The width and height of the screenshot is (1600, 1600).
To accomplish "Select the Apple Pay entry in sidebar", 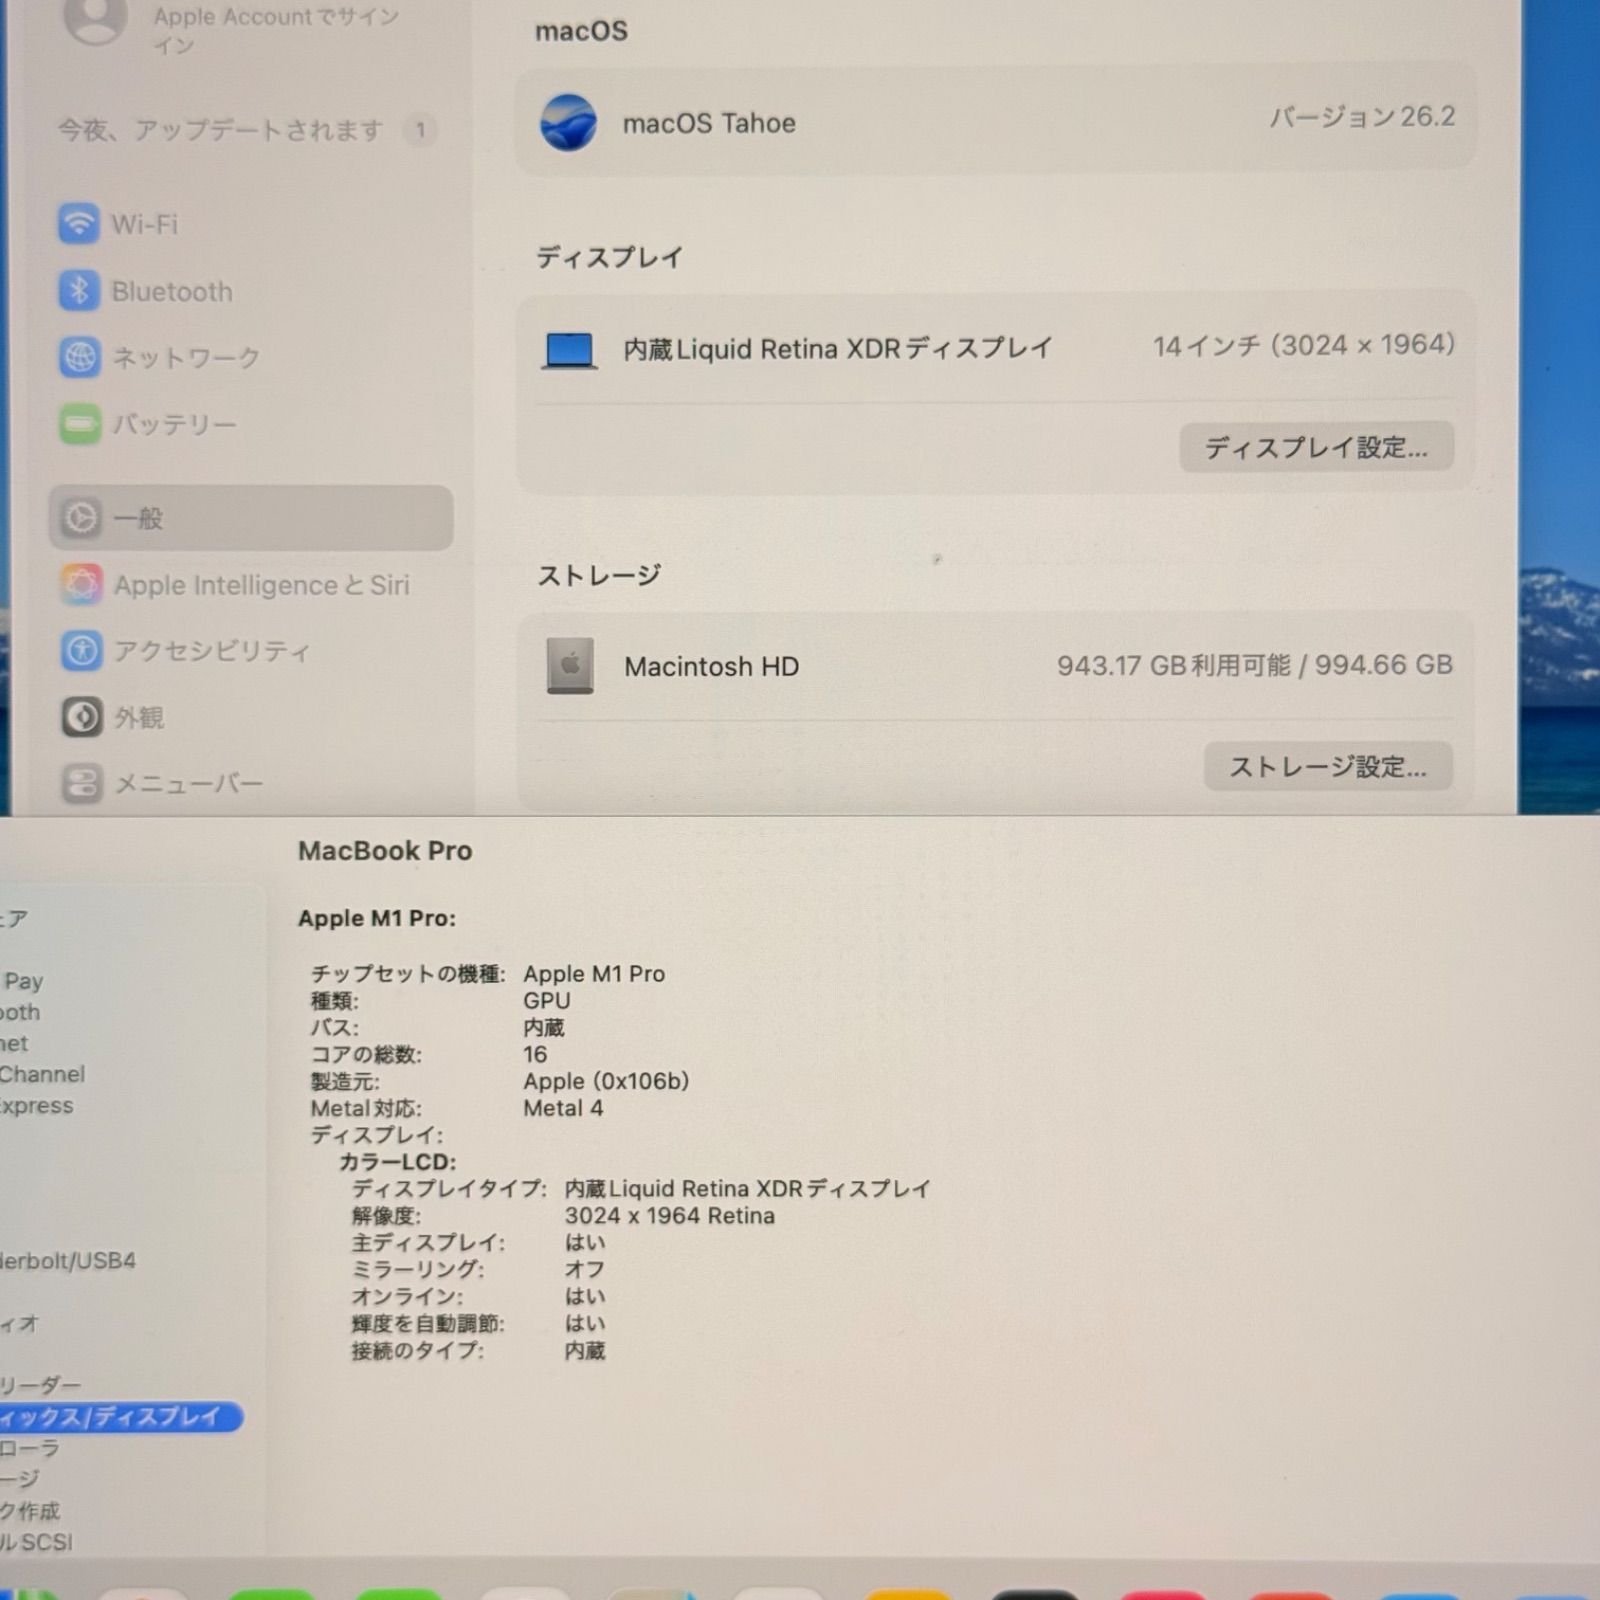I will (x=22, y=981).
